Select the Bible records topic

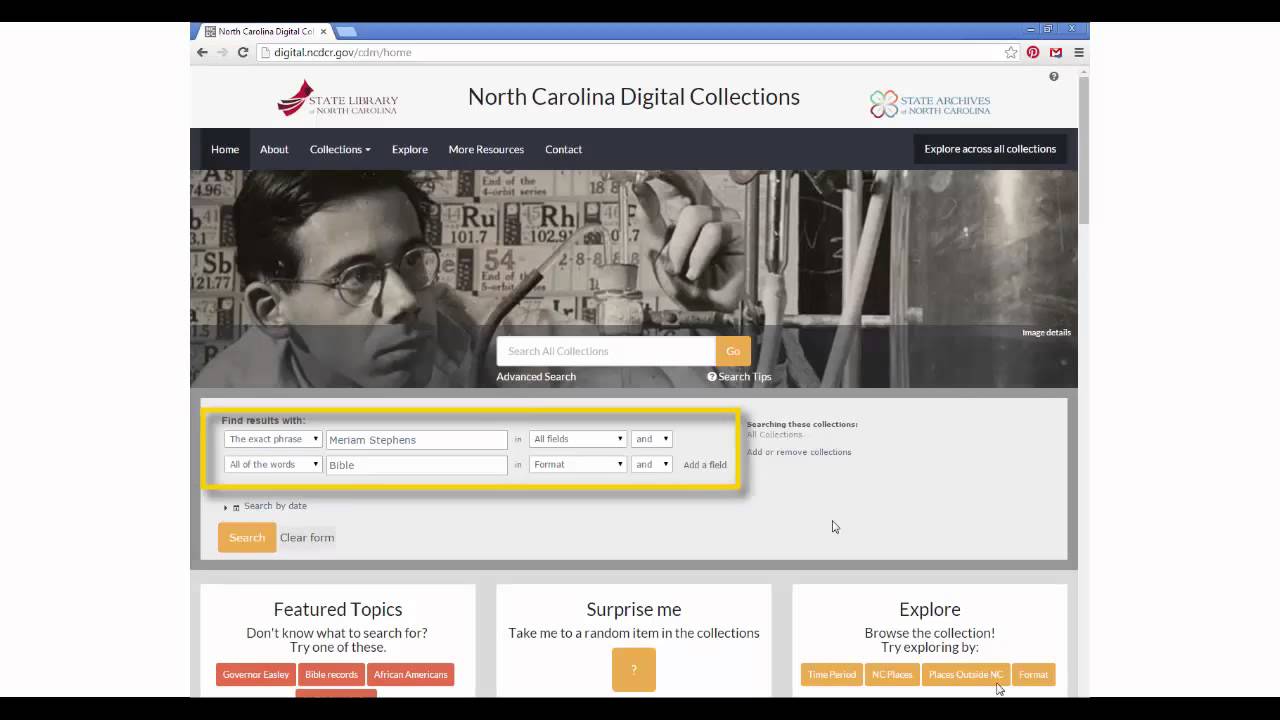point(331,675)
